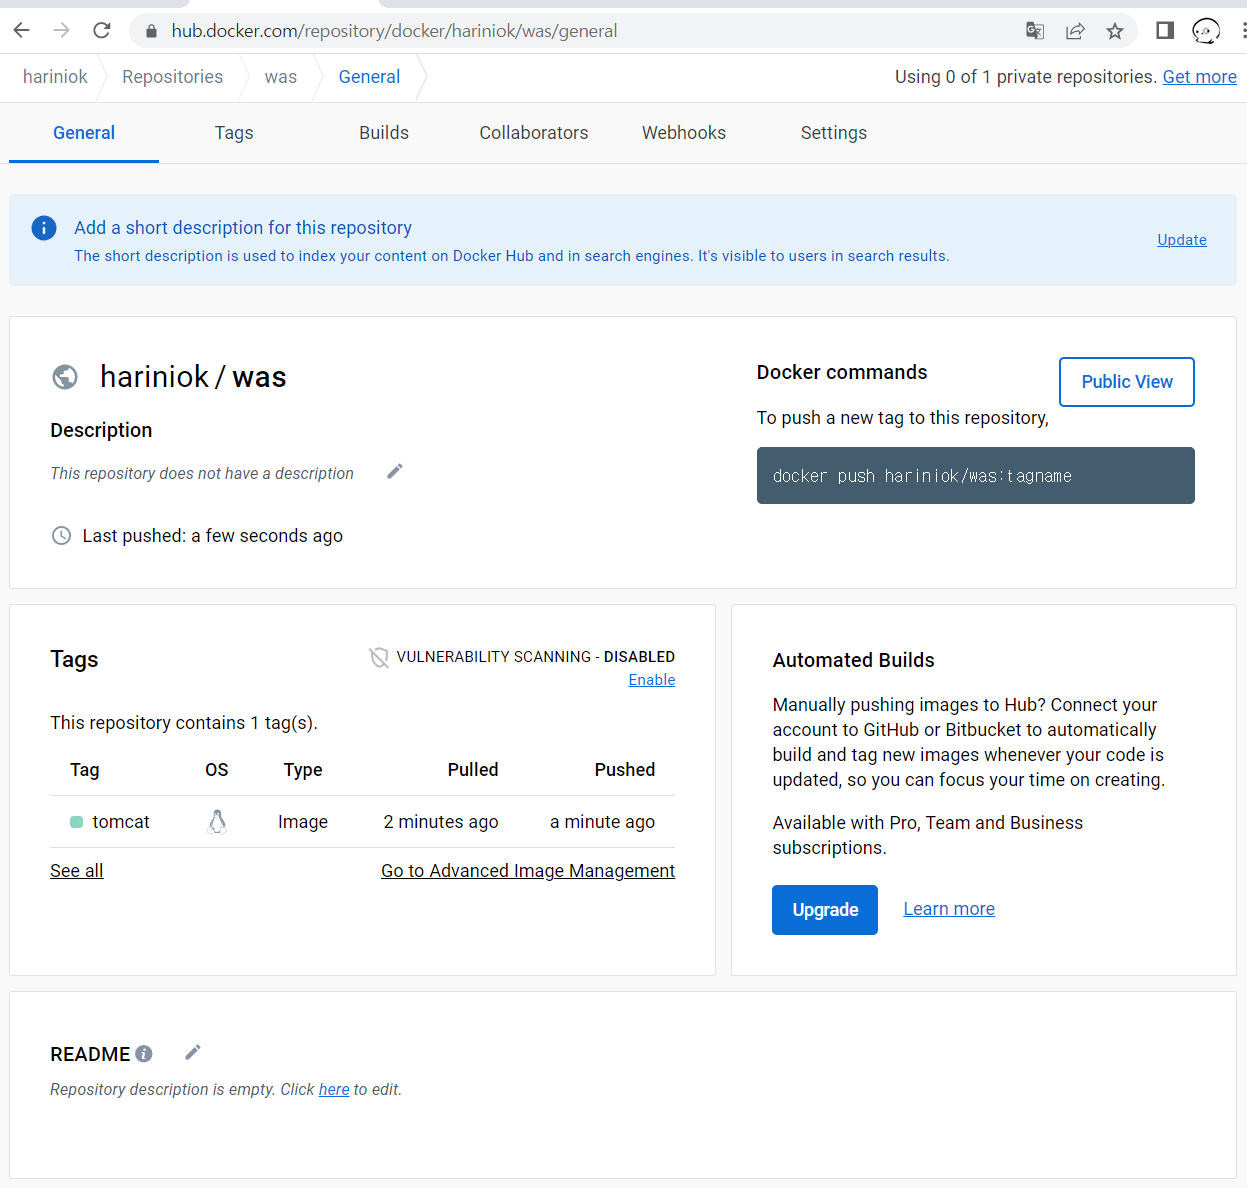Click the General breadcrumb
Image resolution: width=1247 pixels, height=1188 pixels.
click(369, 77)
